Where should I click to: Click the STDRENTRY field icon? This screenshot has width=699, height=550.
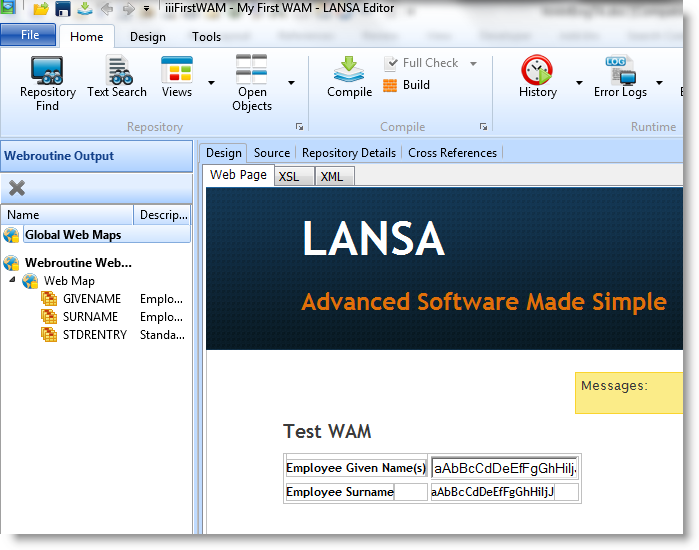click(x=49, y=335)
